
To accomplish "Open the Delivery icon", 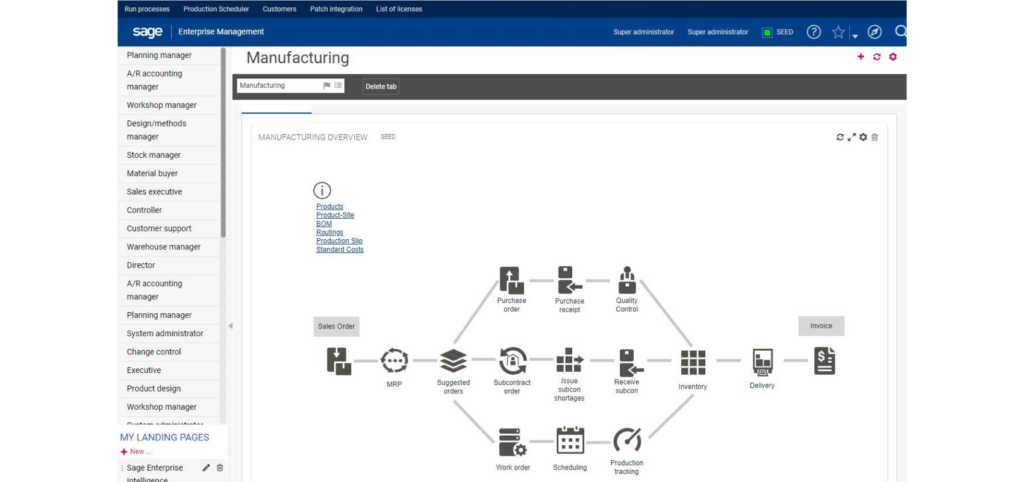I will (762, 362).
